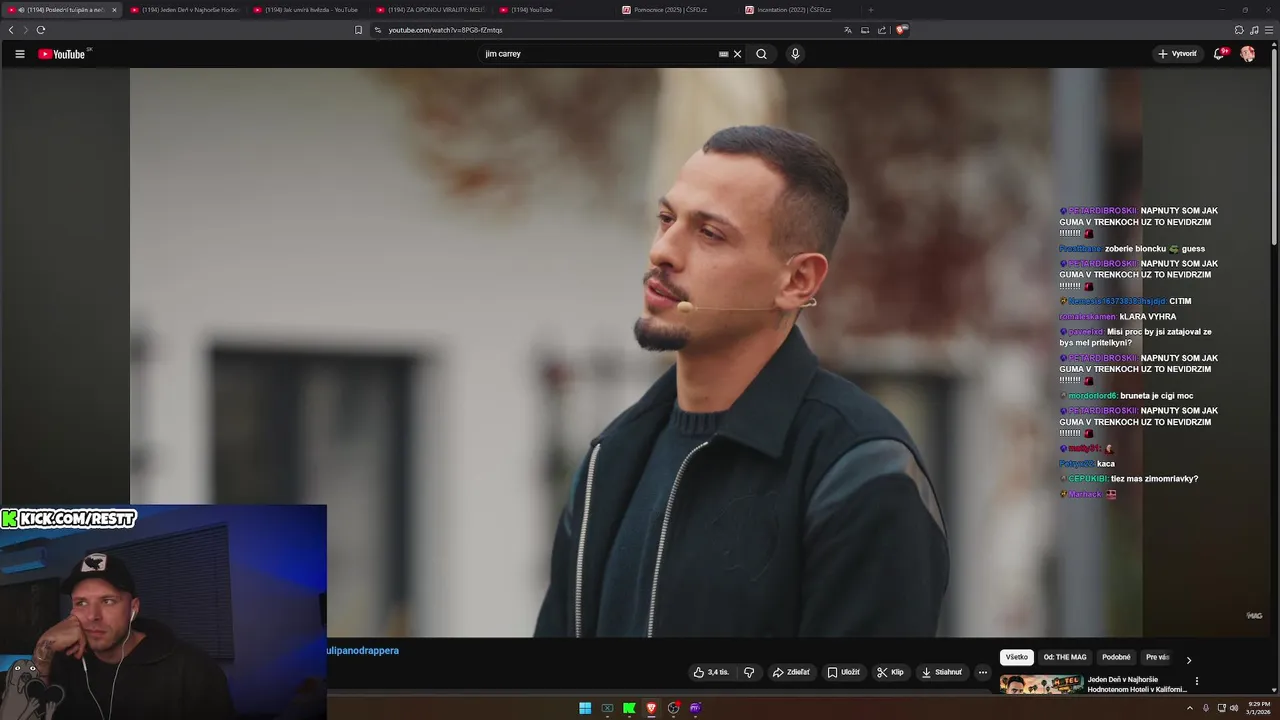Click the share page icon in address bar

tap(882, 30)
